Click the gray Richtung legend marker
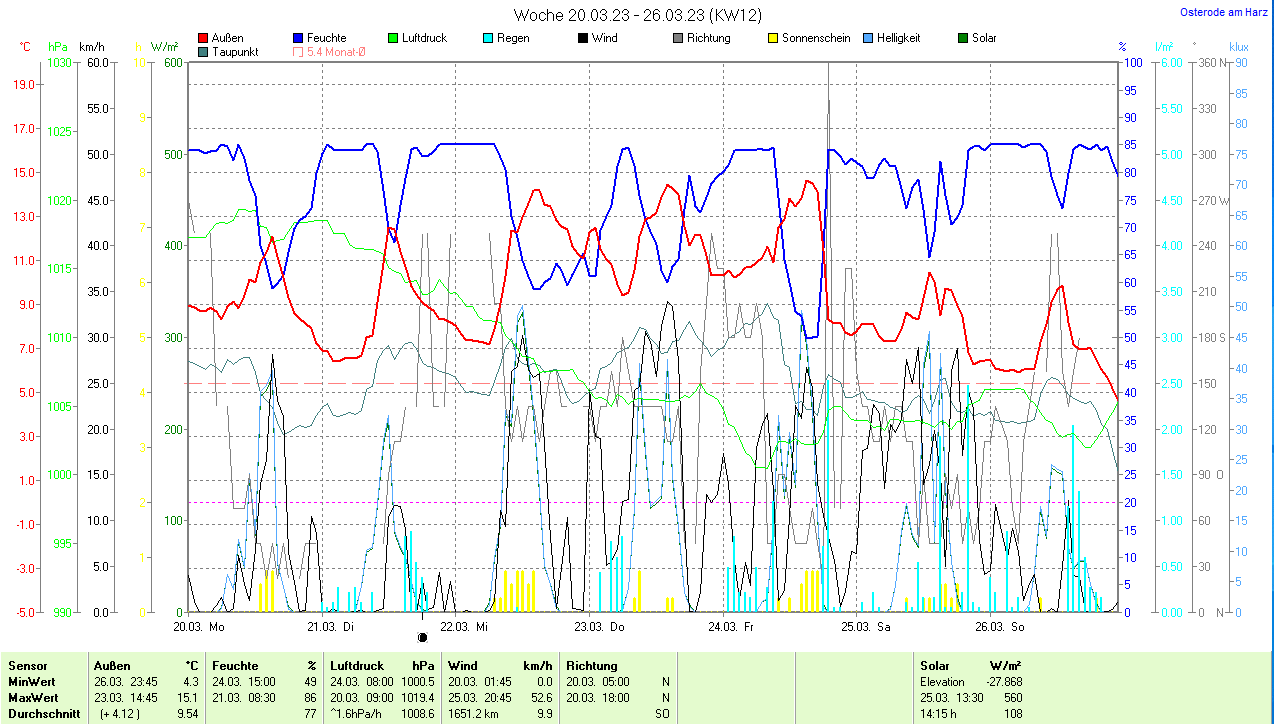The width and height of the screenshot is (1274, 724). pyautogui.click(x=677, y=38)
